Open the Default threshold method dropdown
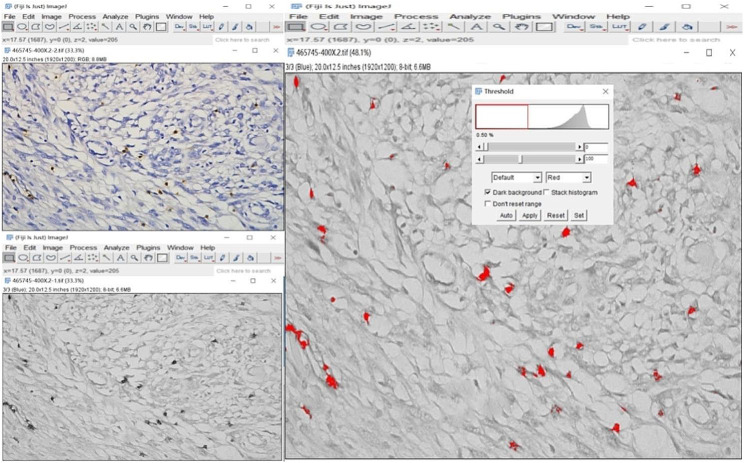This screenshot has height=463, width=744. (x=516, y=177)
